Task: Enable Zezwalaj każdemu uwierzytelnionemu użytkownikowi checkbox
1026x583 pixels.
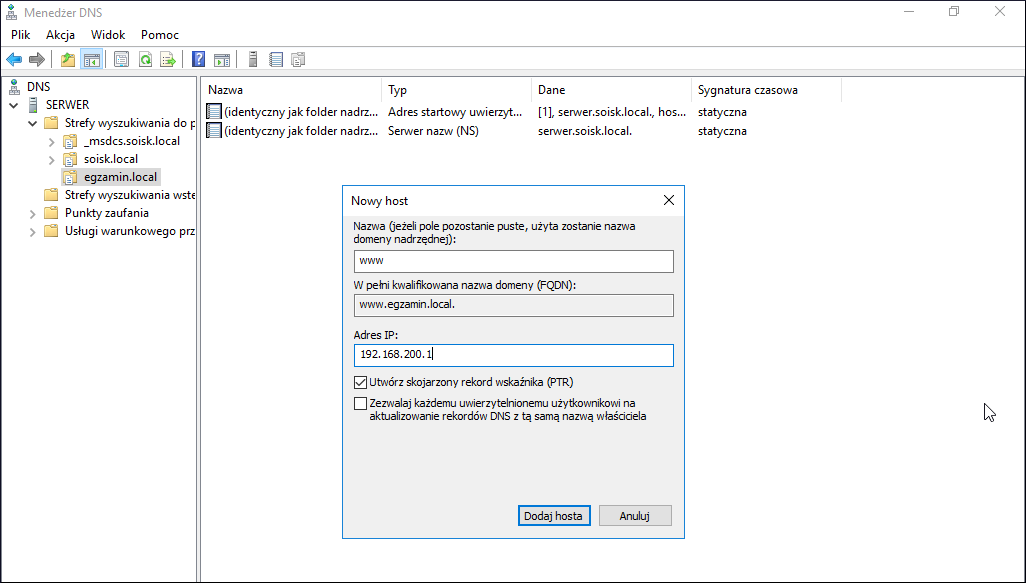Action: (x=360, y=404)
